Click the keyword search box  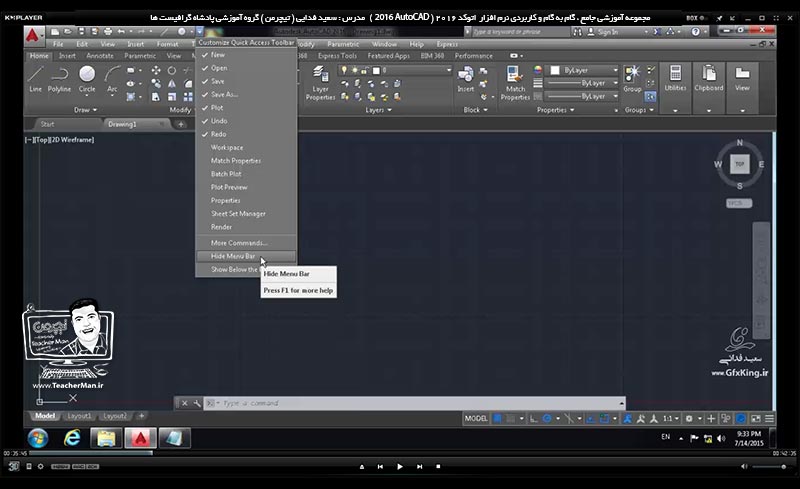tap(519, 32)
